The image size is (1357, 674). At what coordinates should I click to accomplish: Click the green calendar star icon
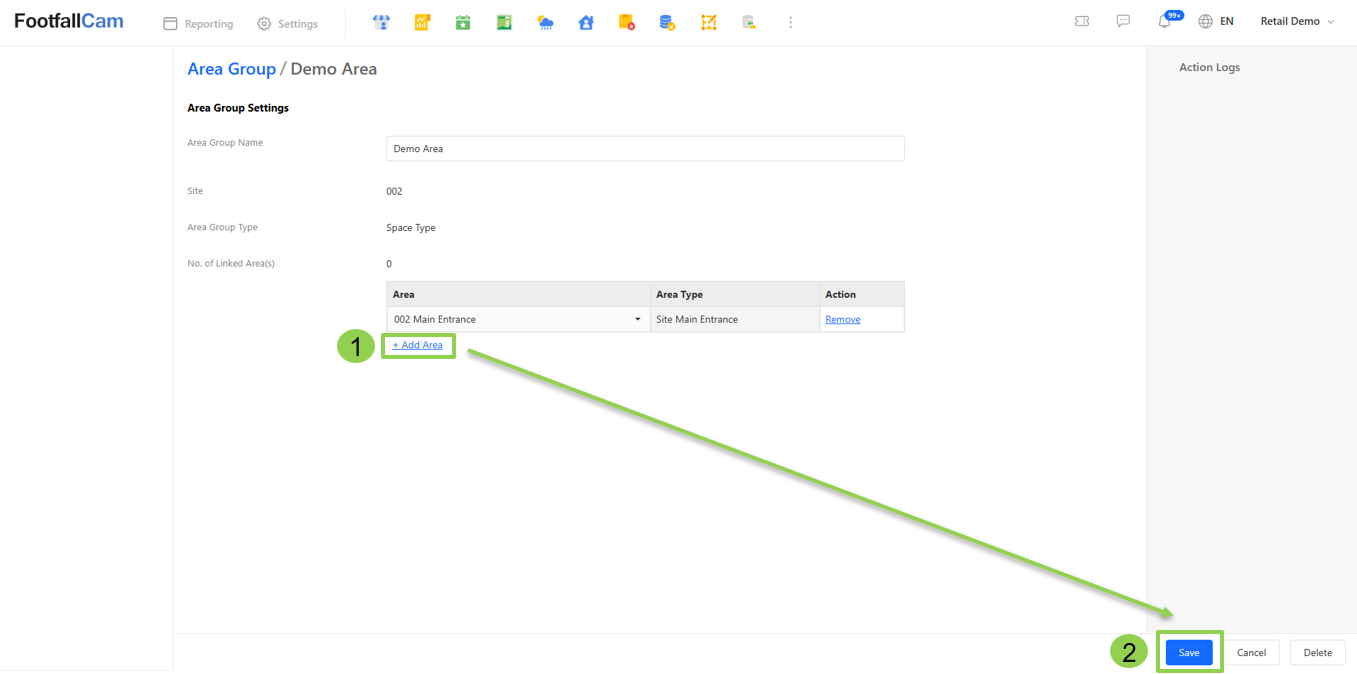click(x=463, y=22)
